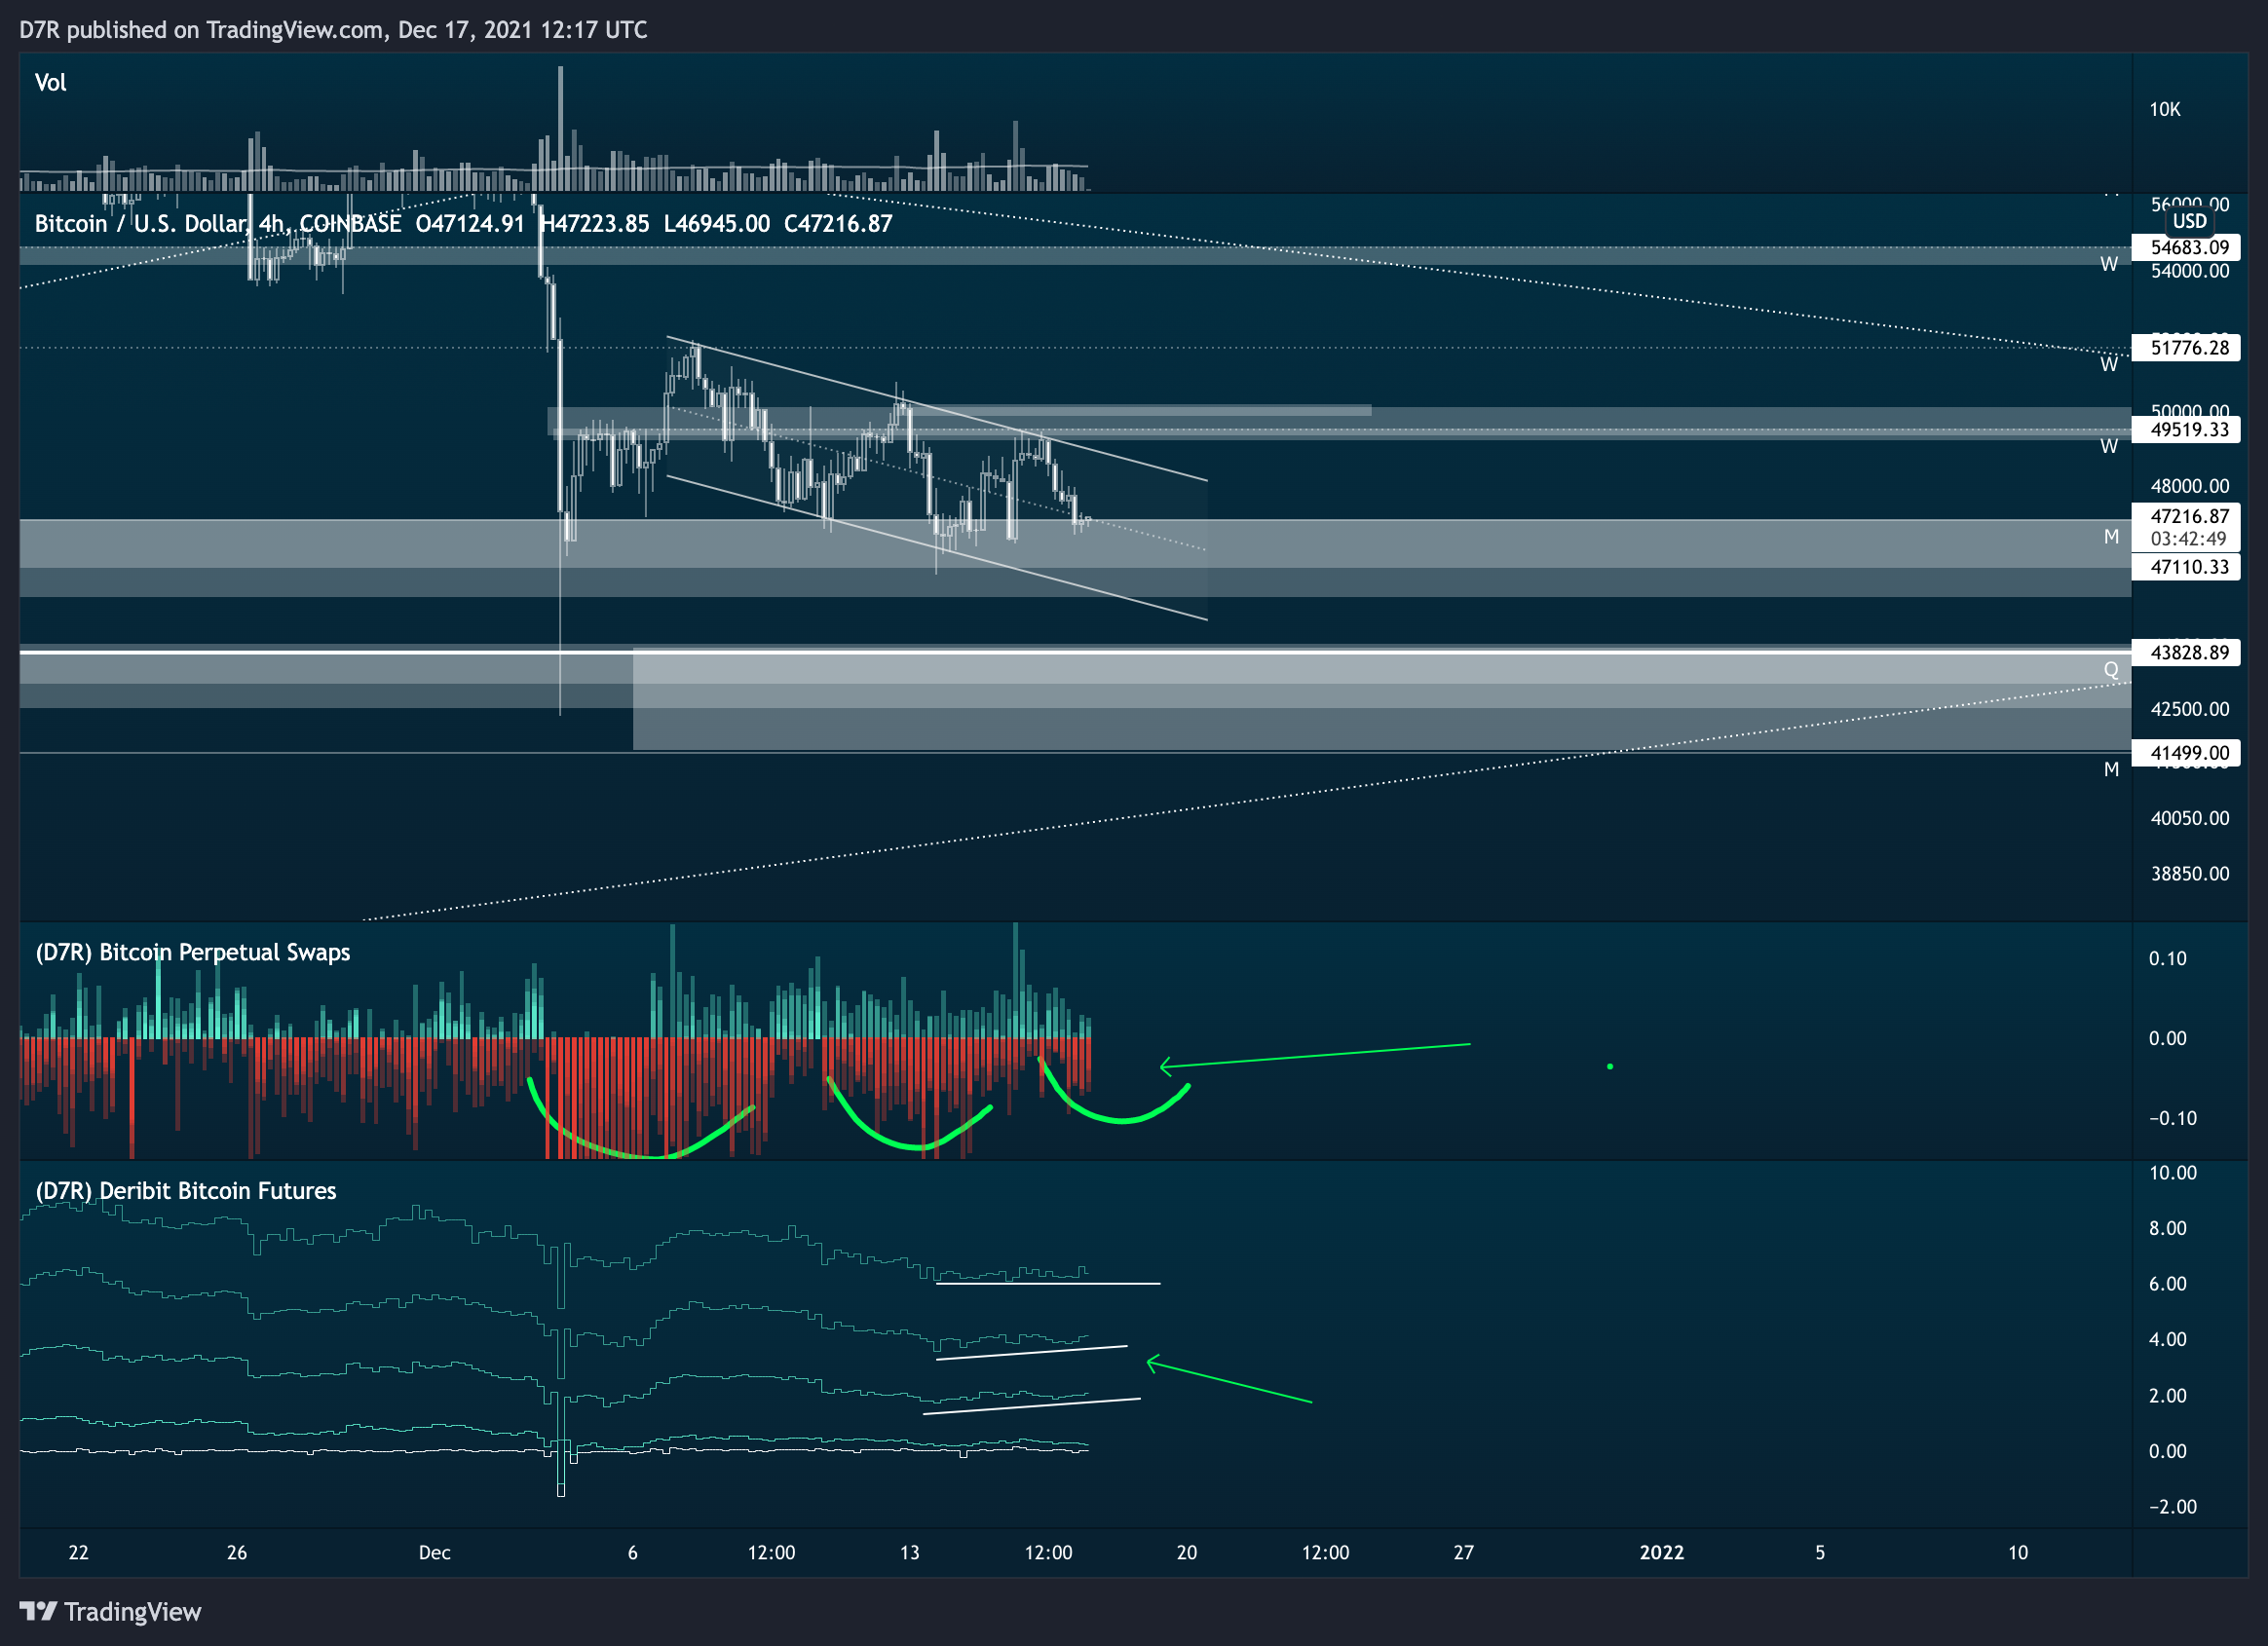Click the 'Dec' date on time axis
Image resolution: width=2268 pixels, height=1646 pixels.
434,1553
